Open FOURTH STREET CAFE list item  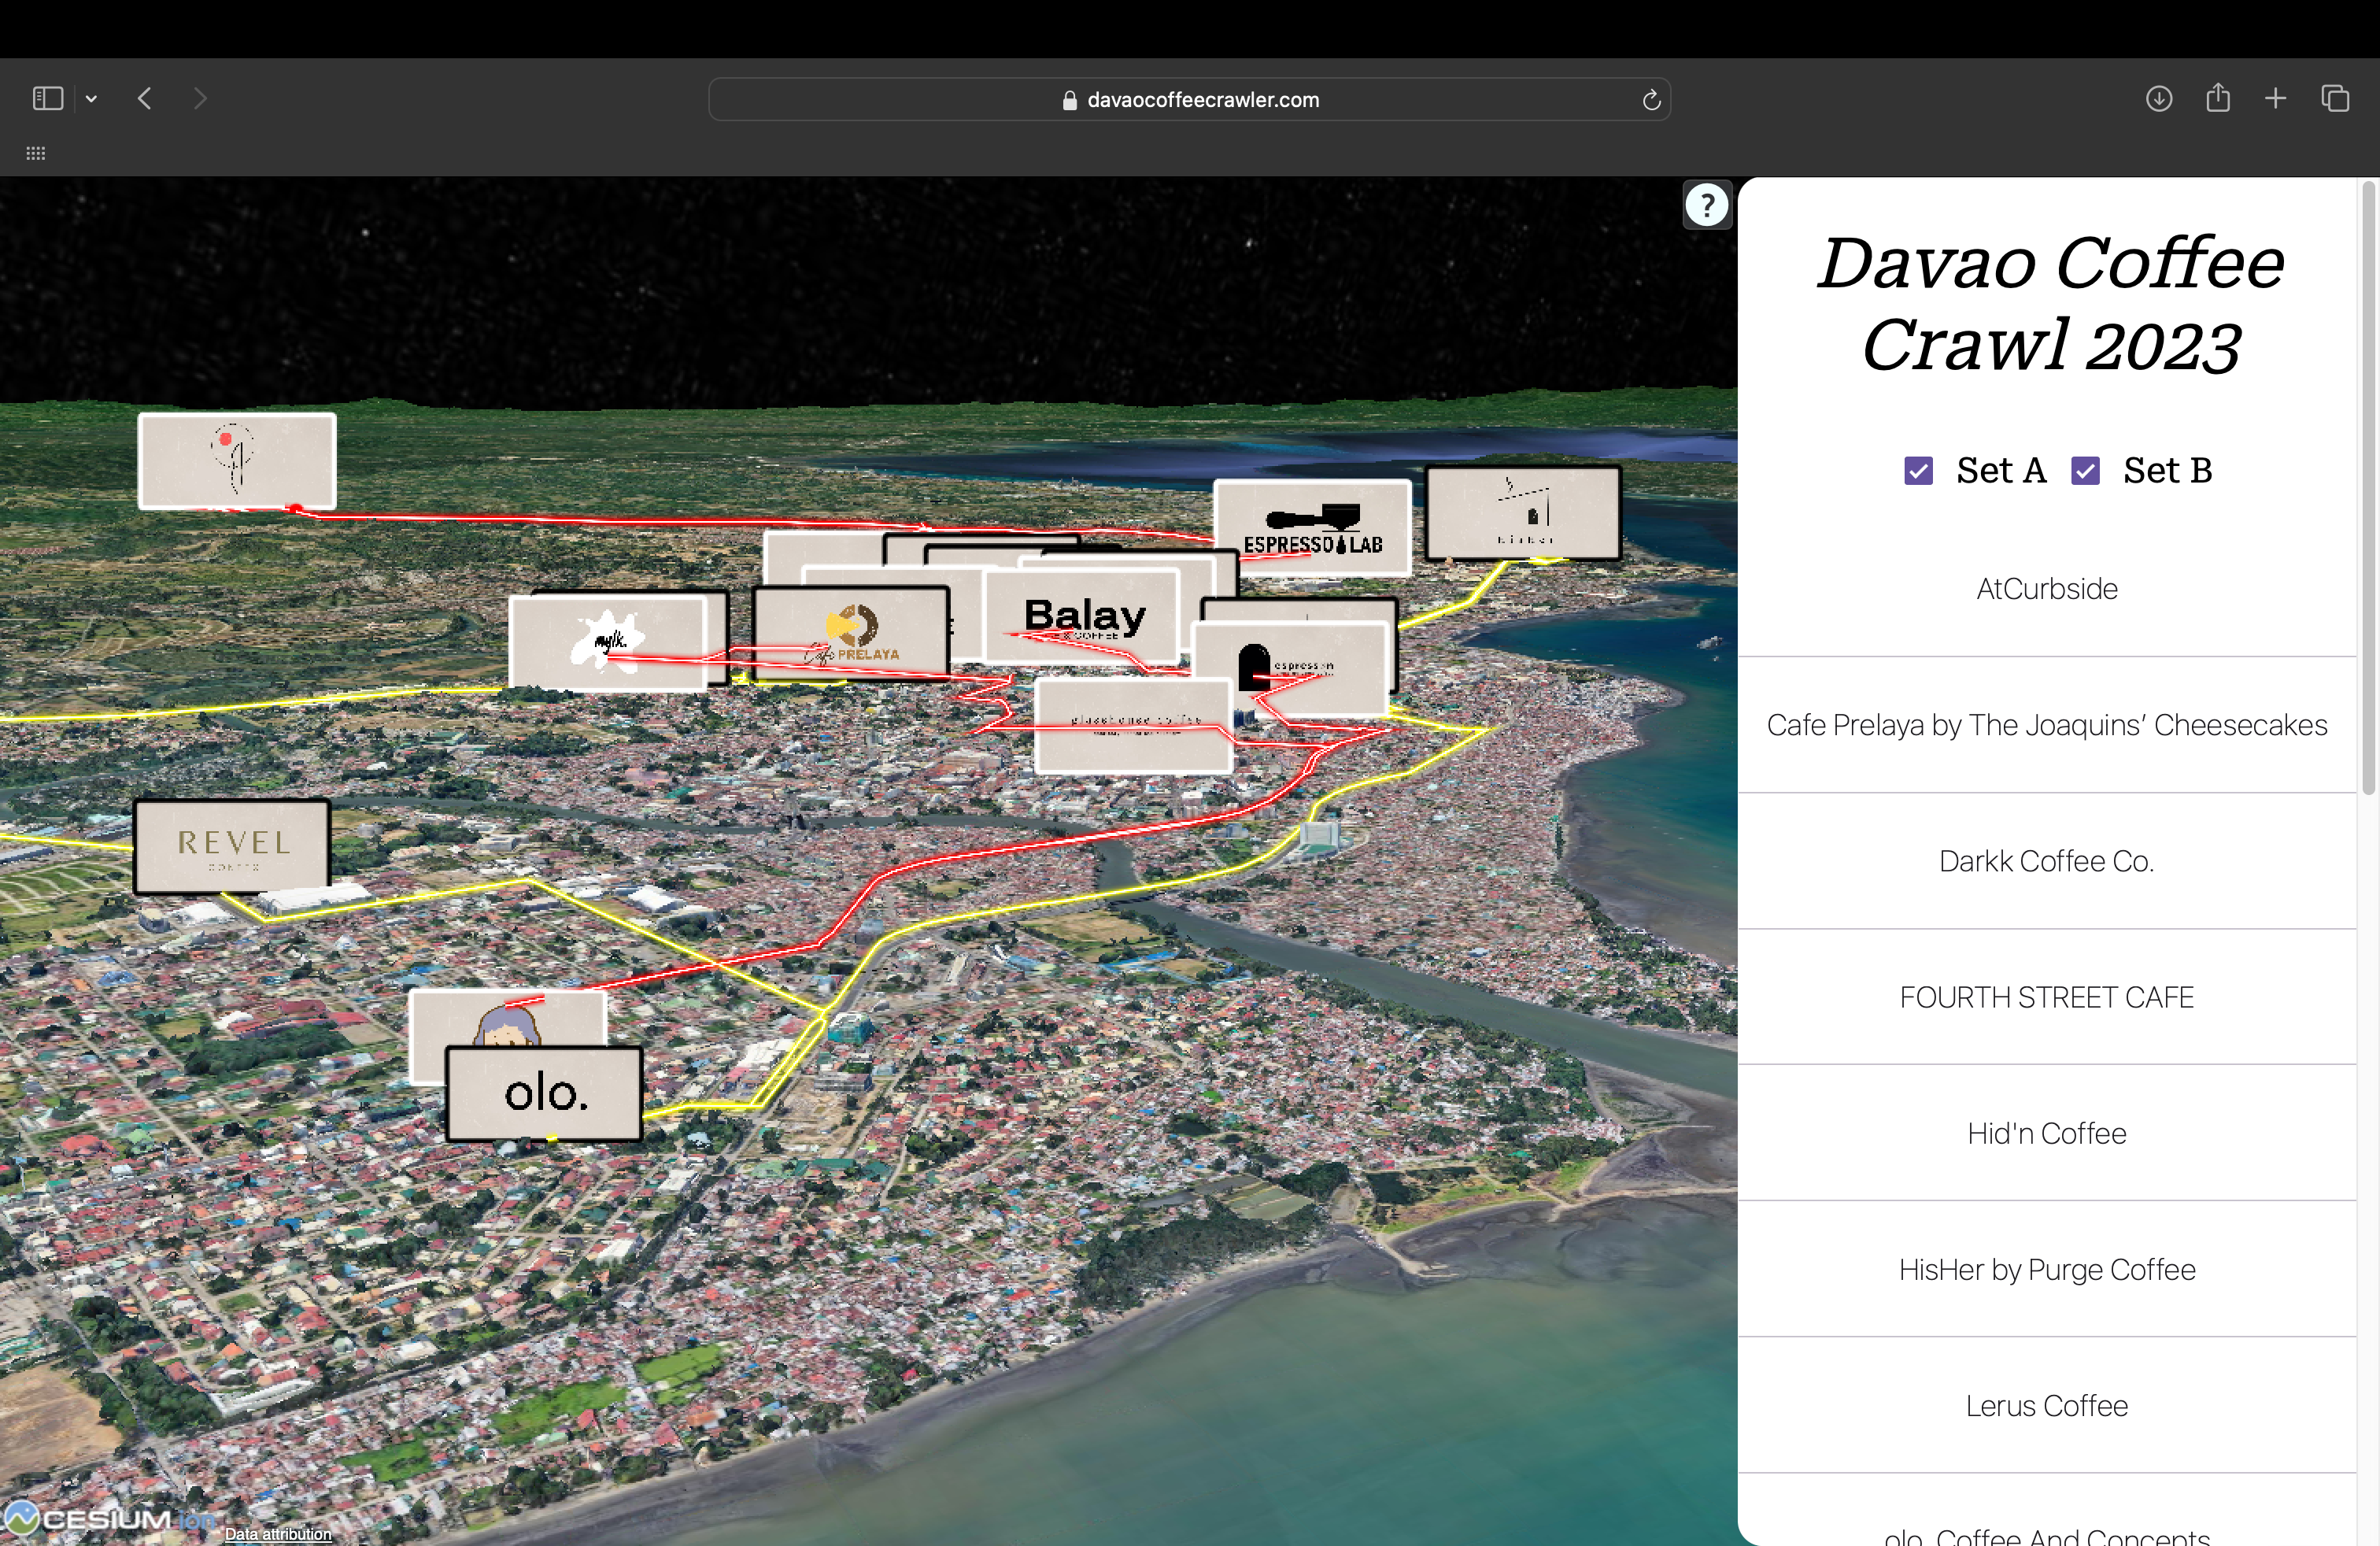(2046, 997)
